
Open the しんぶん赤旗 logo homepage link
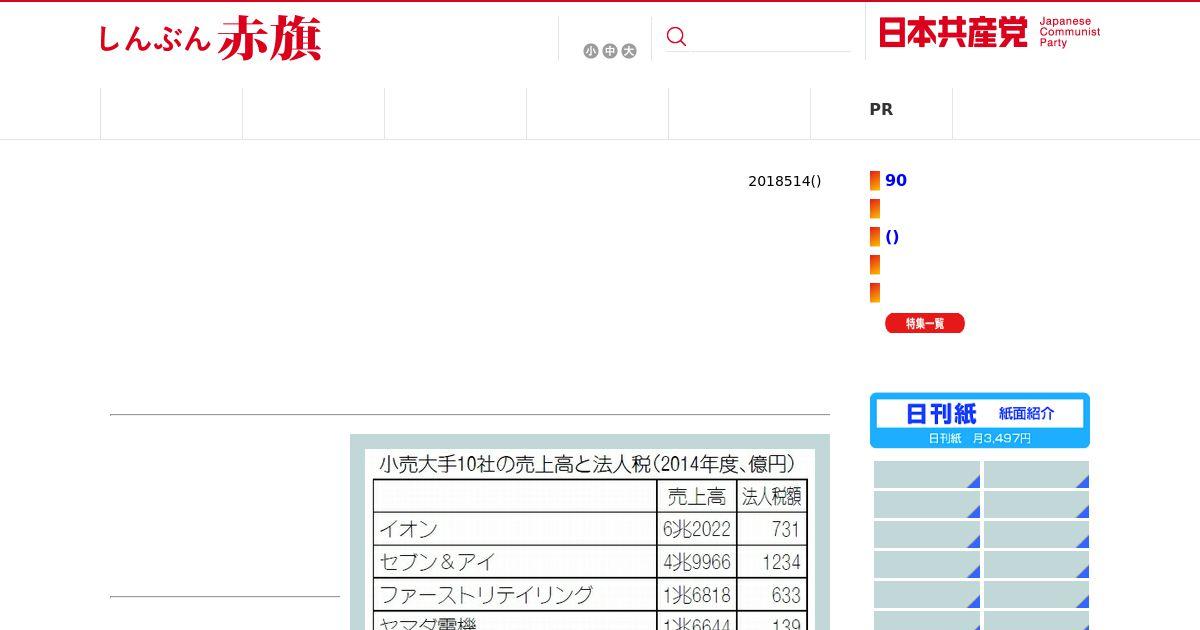click(210, 38)
